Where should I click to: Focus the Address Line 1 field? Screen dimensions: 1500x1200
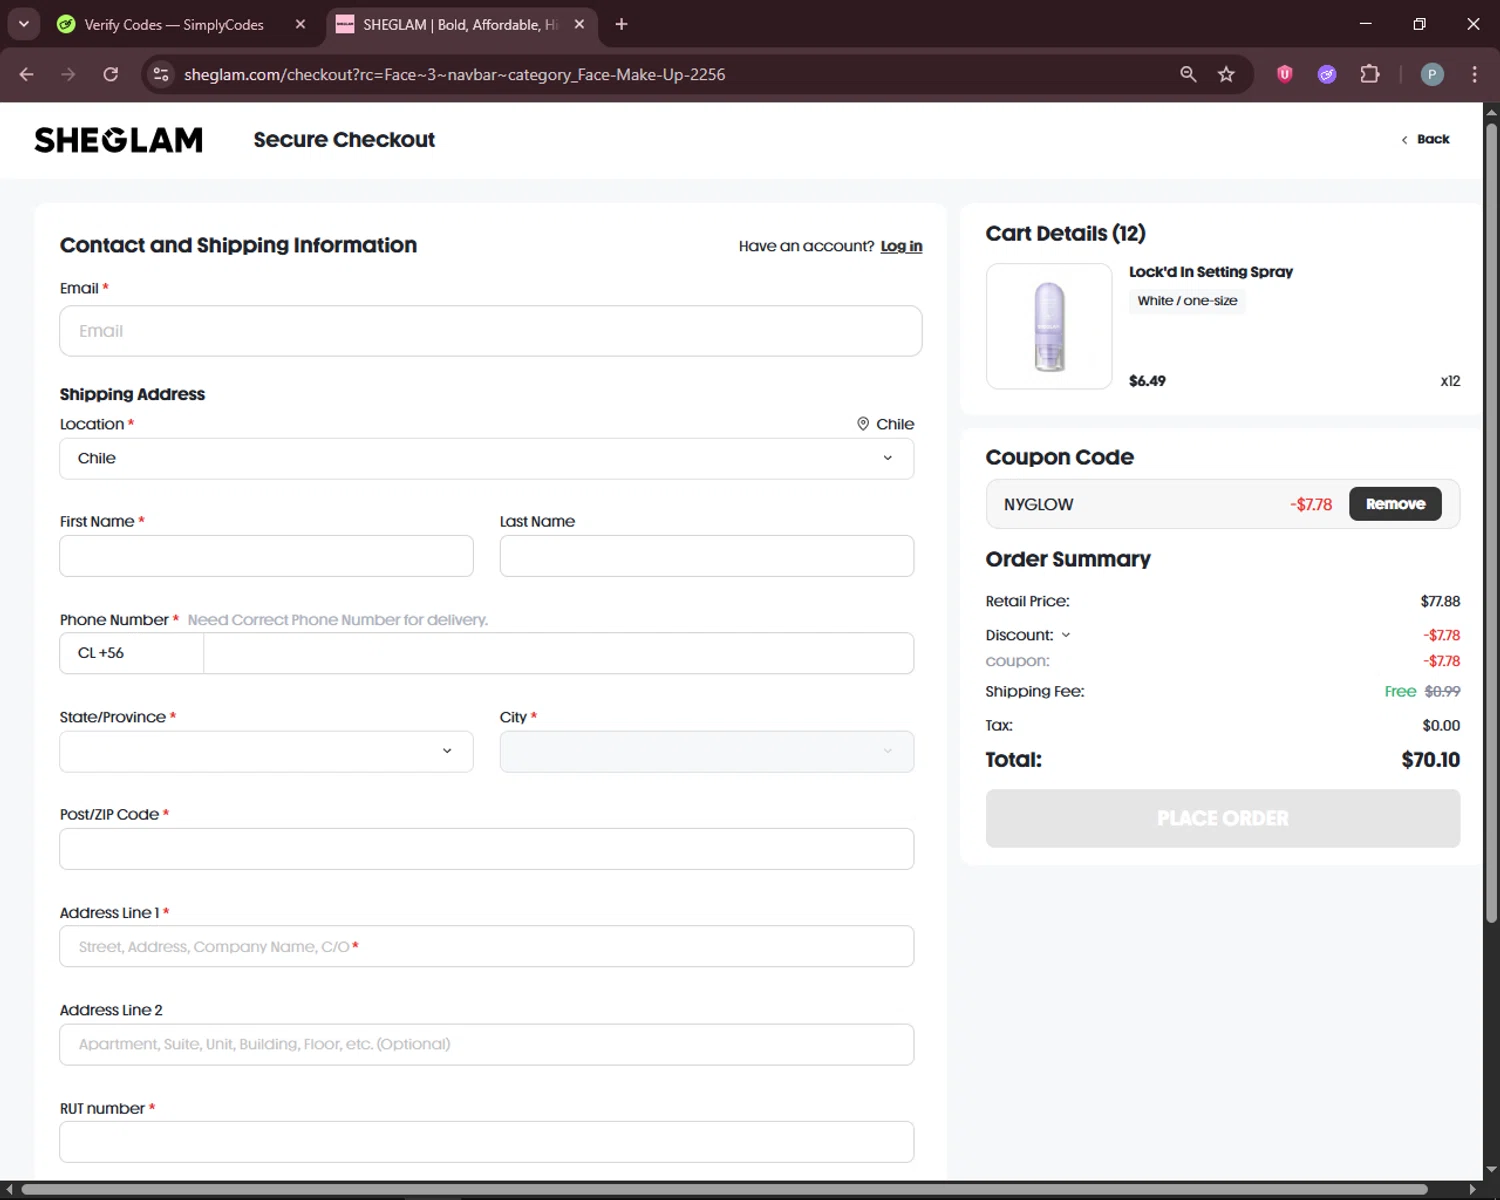pyautogui.click(x=486, y=946)
